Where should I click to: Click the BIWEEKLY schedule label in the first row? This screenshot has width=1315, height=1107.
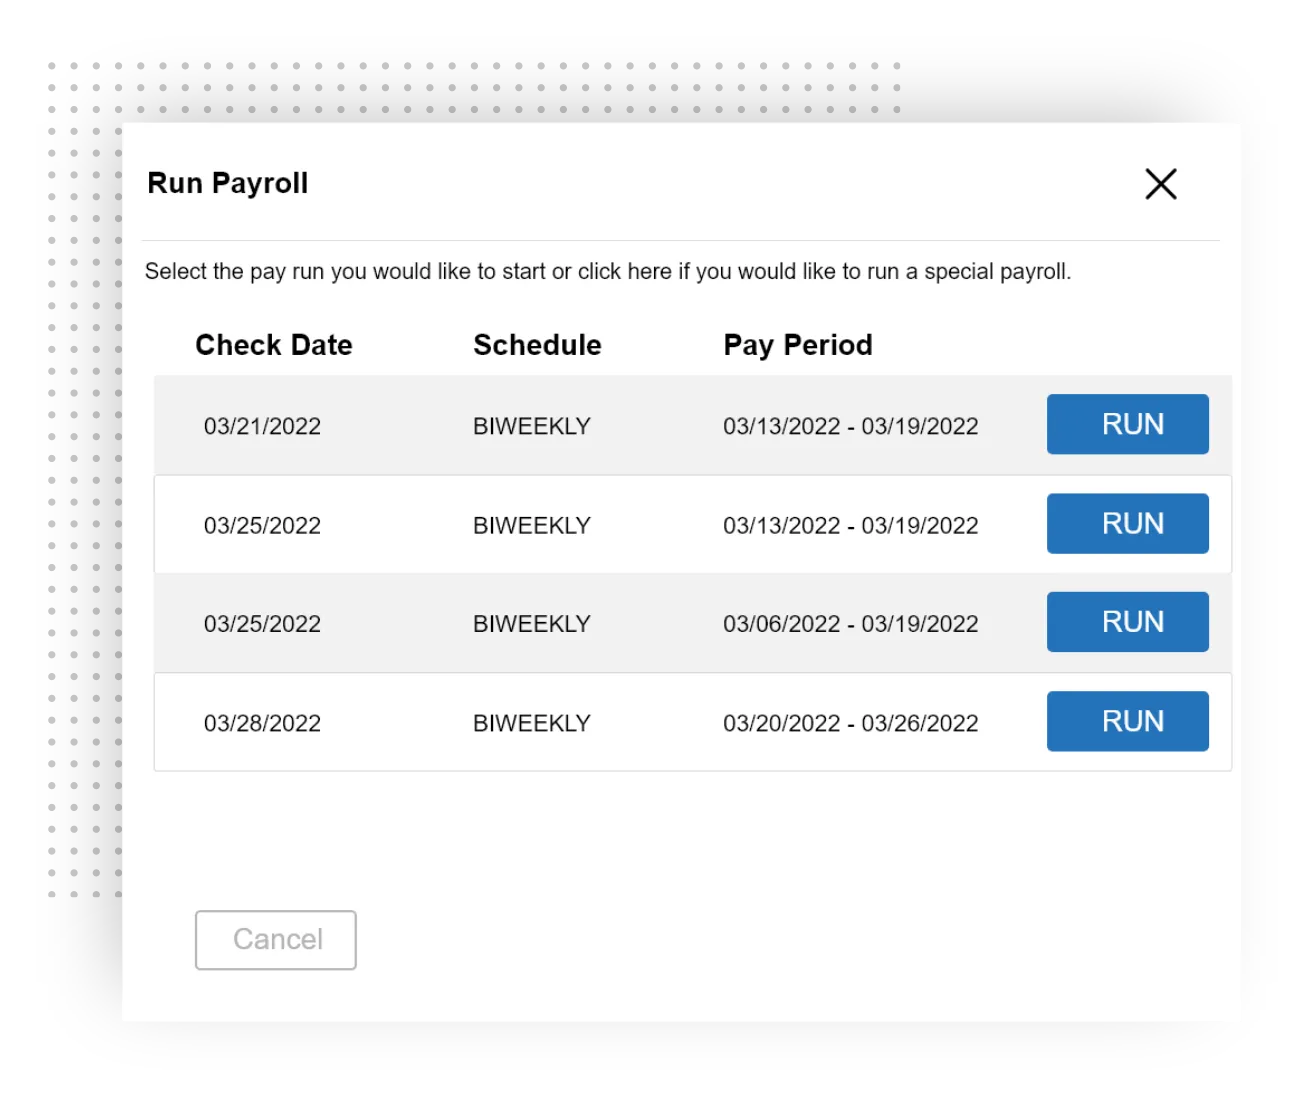531,425
